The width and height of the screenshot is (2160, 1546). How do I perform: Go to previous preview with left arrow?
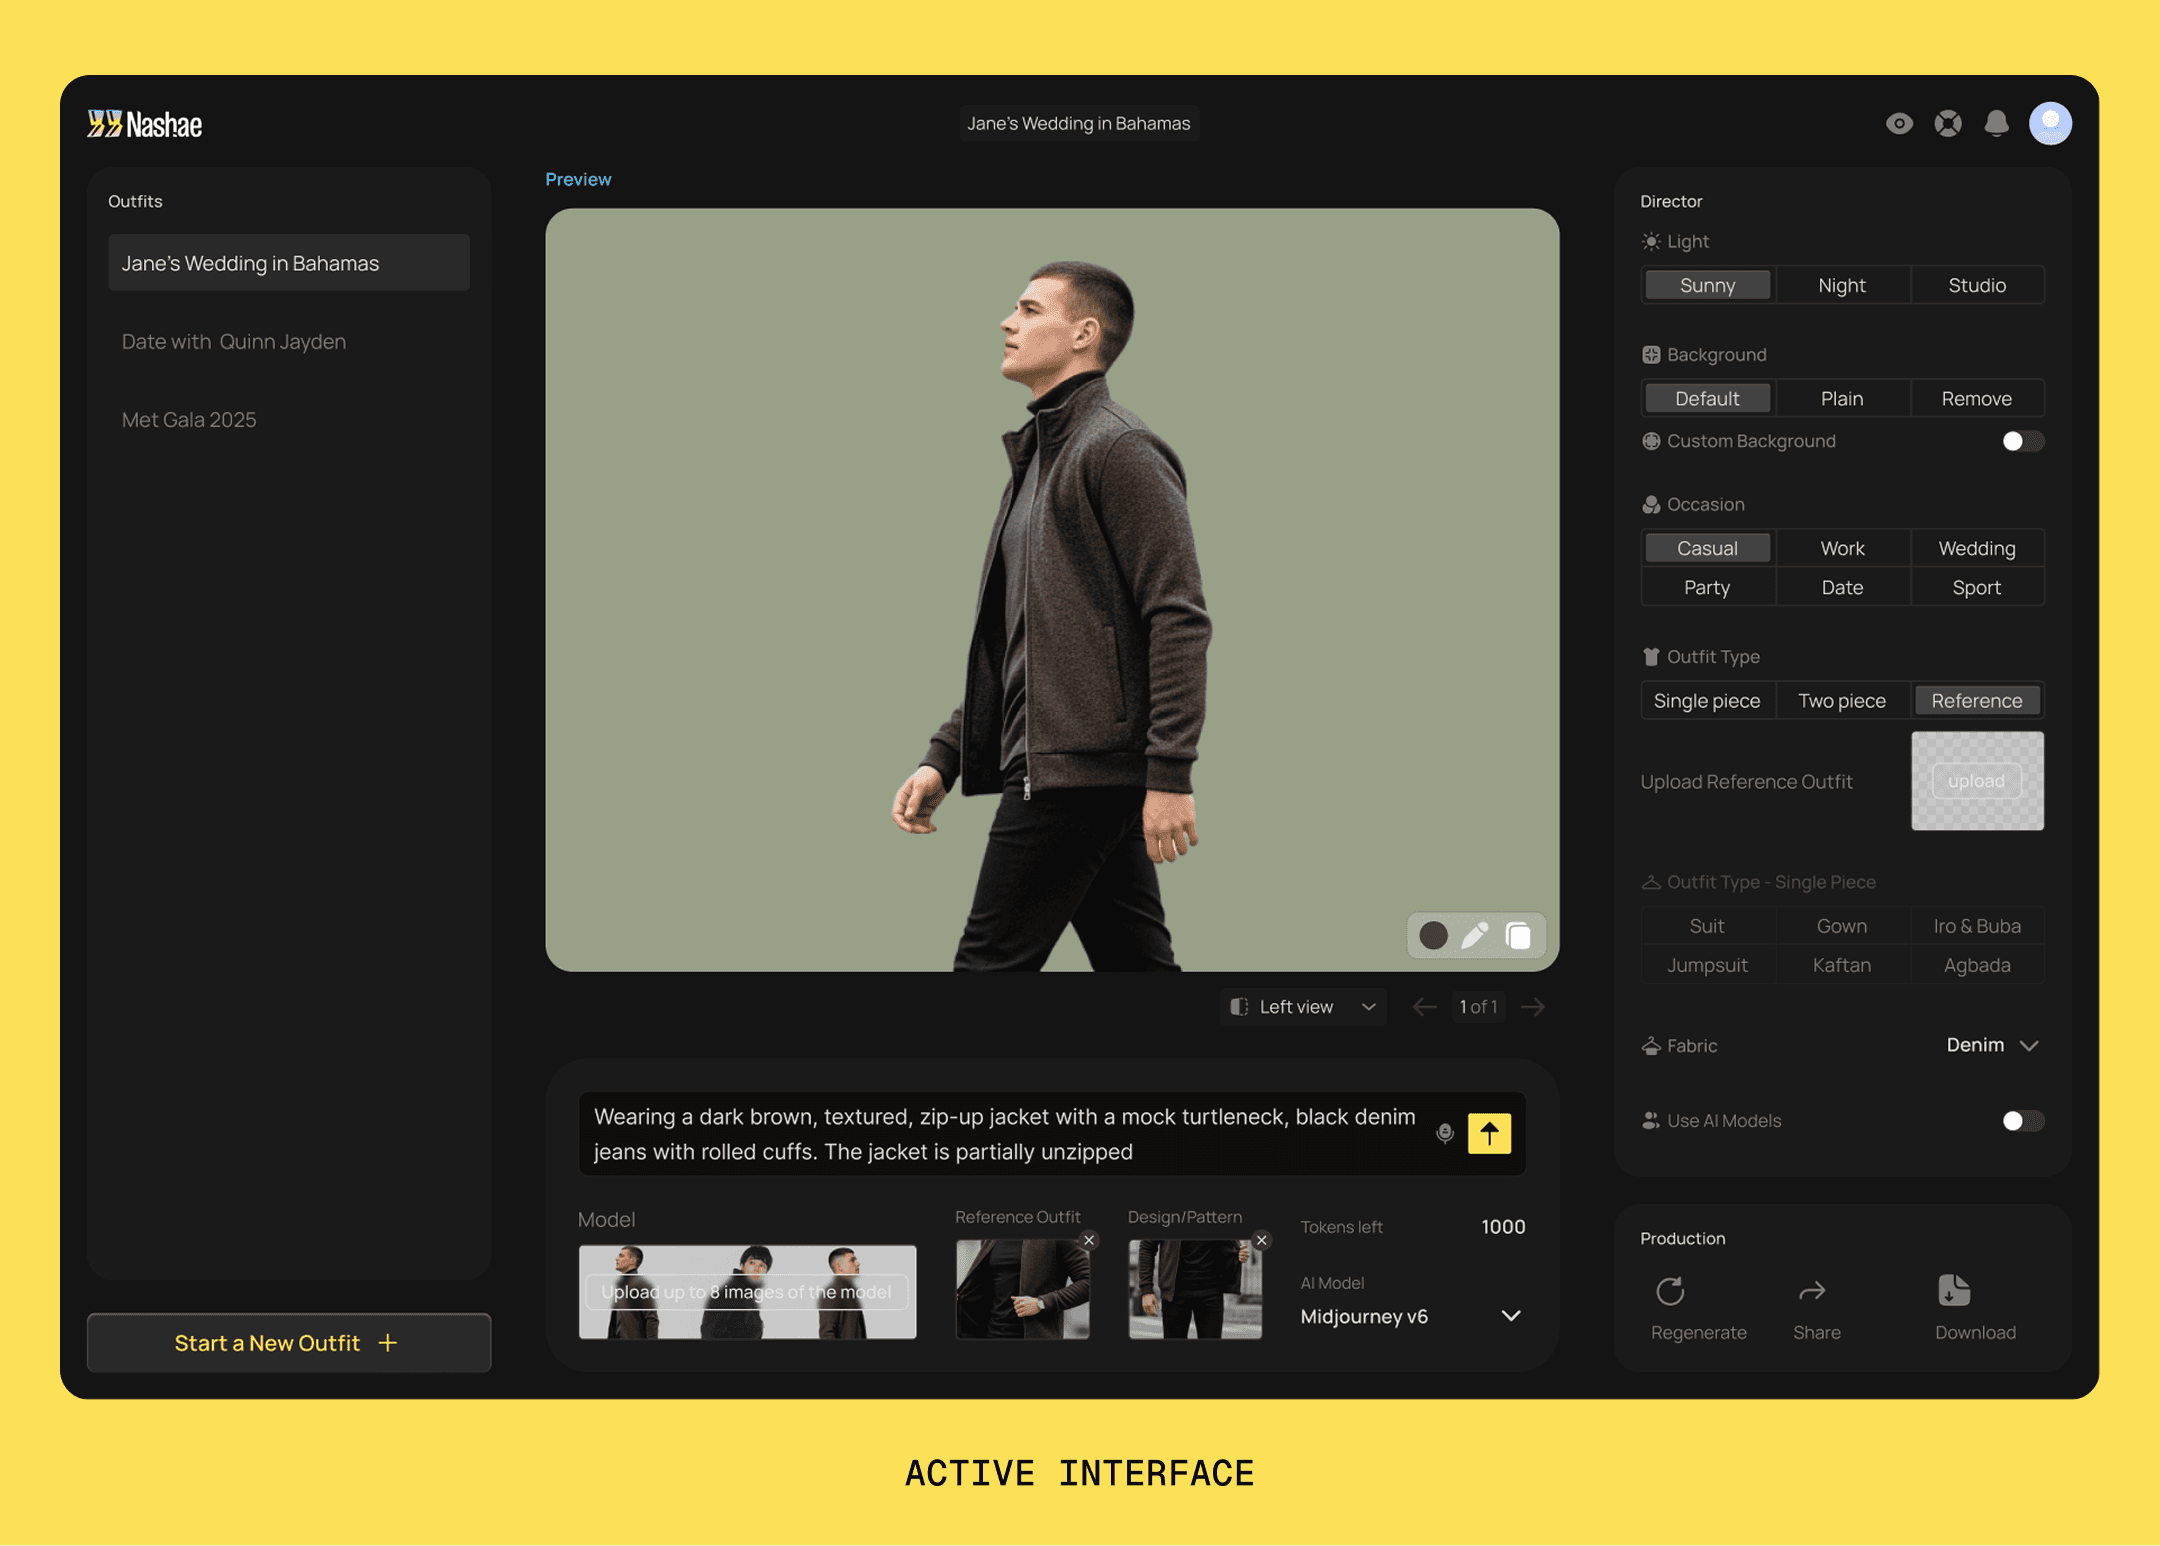pyautogui.click(x=1424, y=1006)
